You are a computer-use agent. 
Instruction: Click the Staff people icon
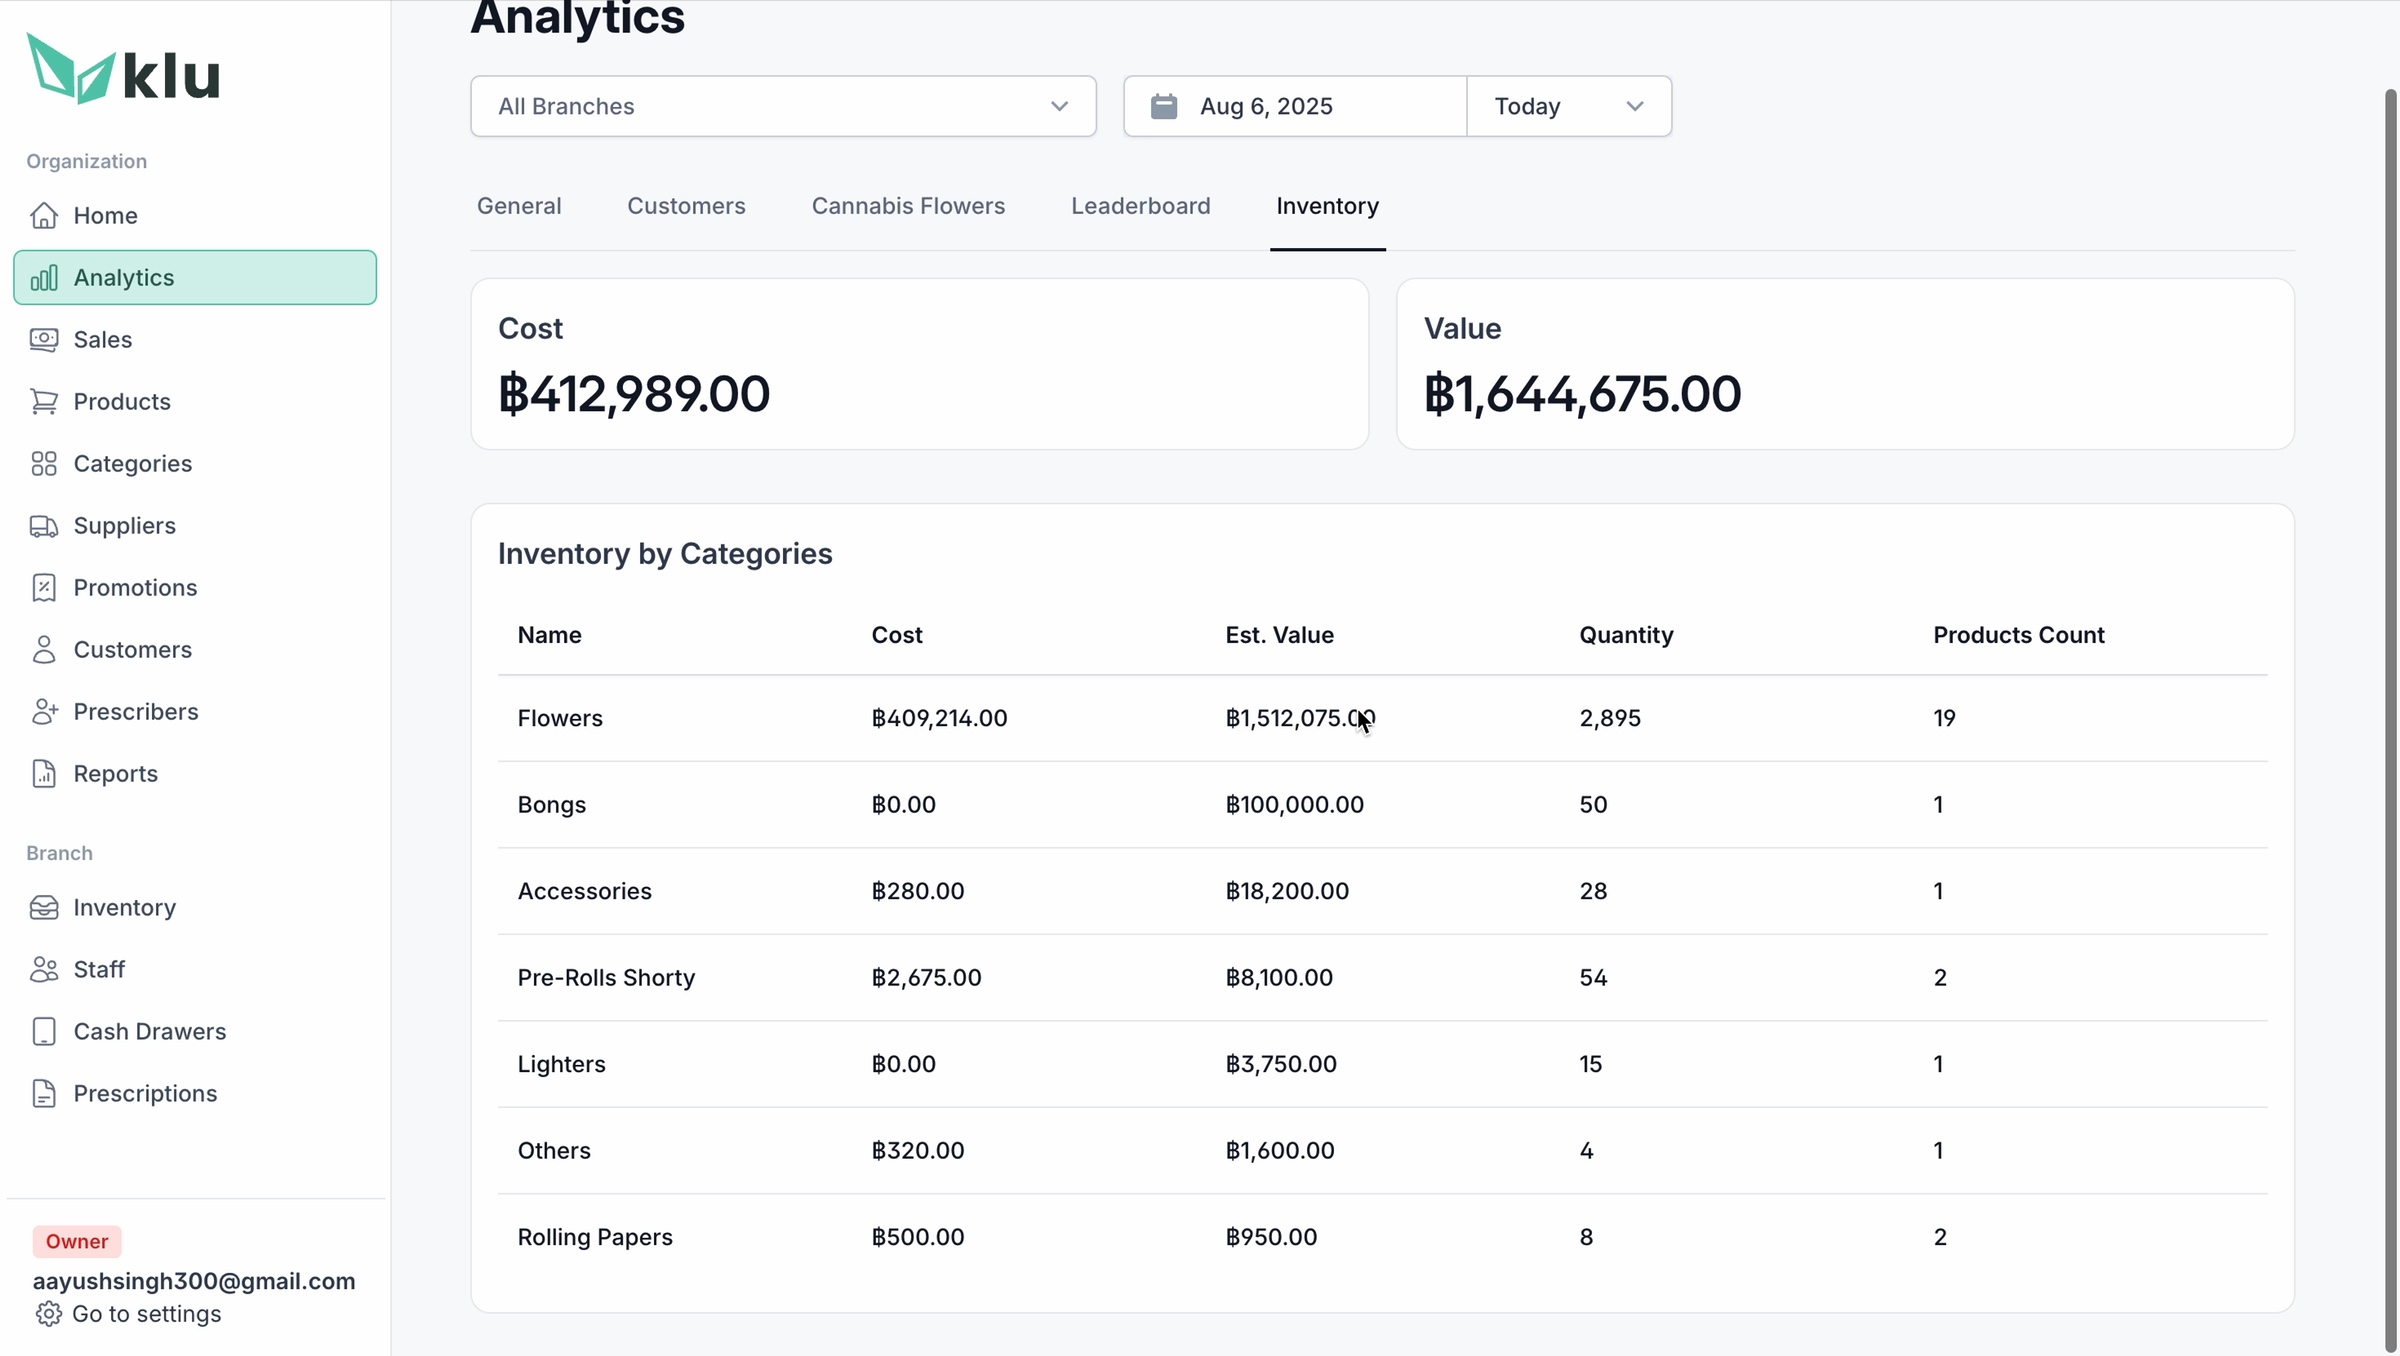tap(44, 969)
